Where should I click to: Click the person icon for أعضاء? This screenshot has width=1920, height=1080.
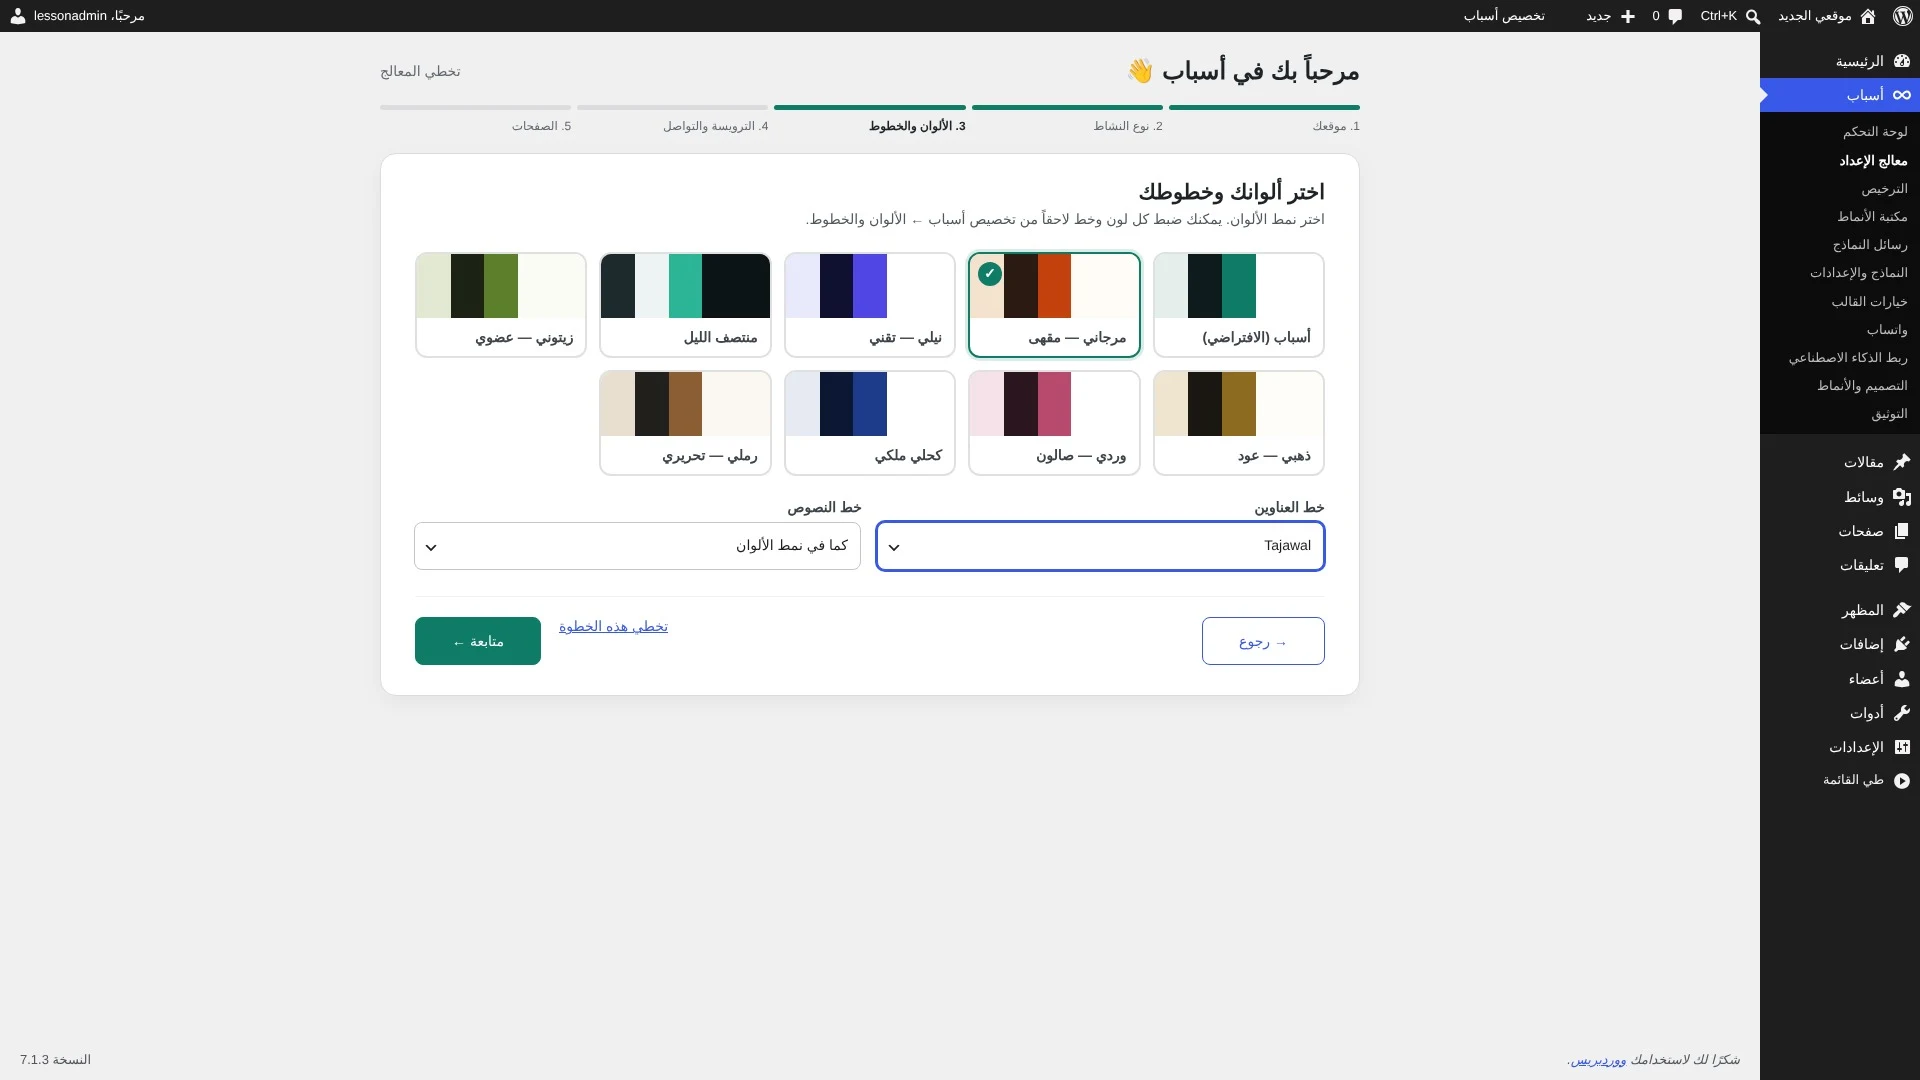click(x=1902, y=678)
